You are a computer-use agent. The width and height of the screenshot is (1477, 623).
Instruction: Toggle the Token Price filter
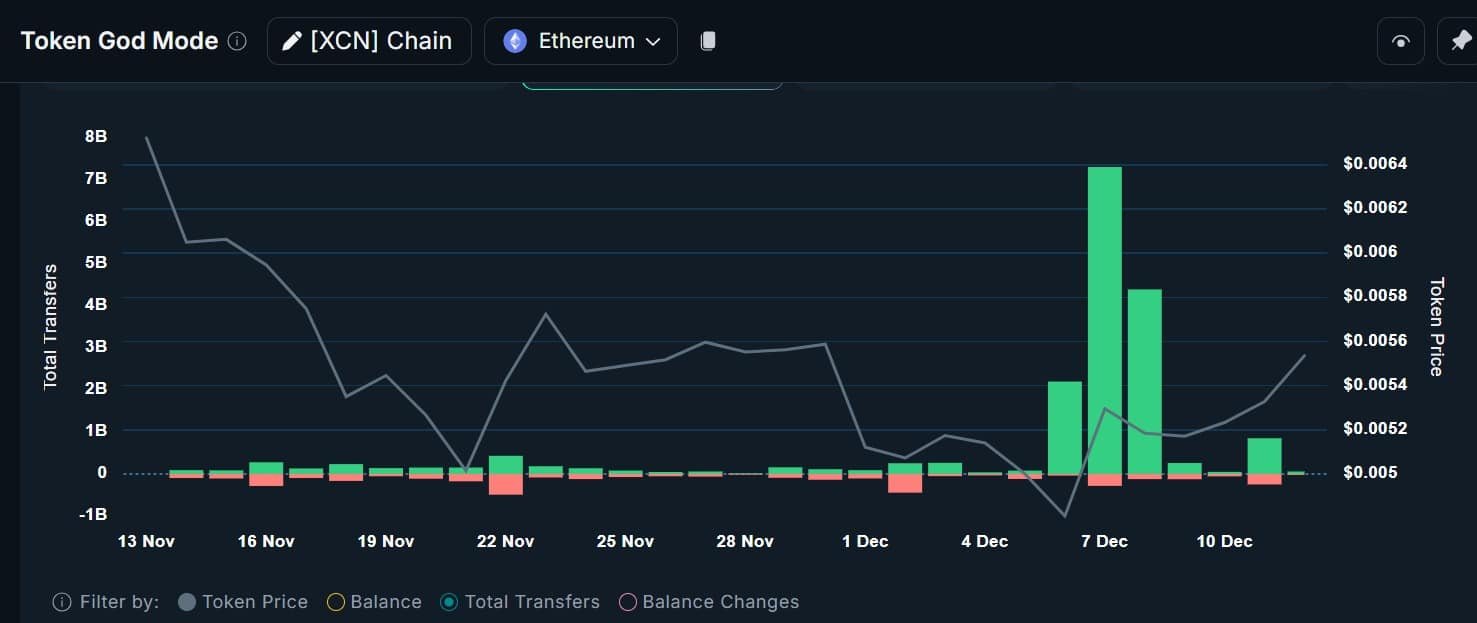(242, 602)
